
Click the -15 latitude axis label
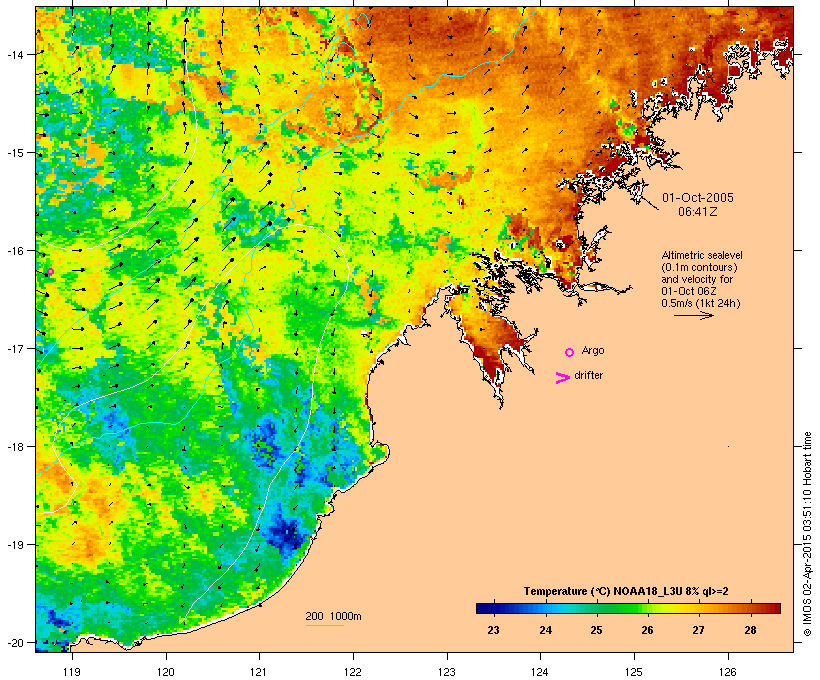tap(15, 153)
